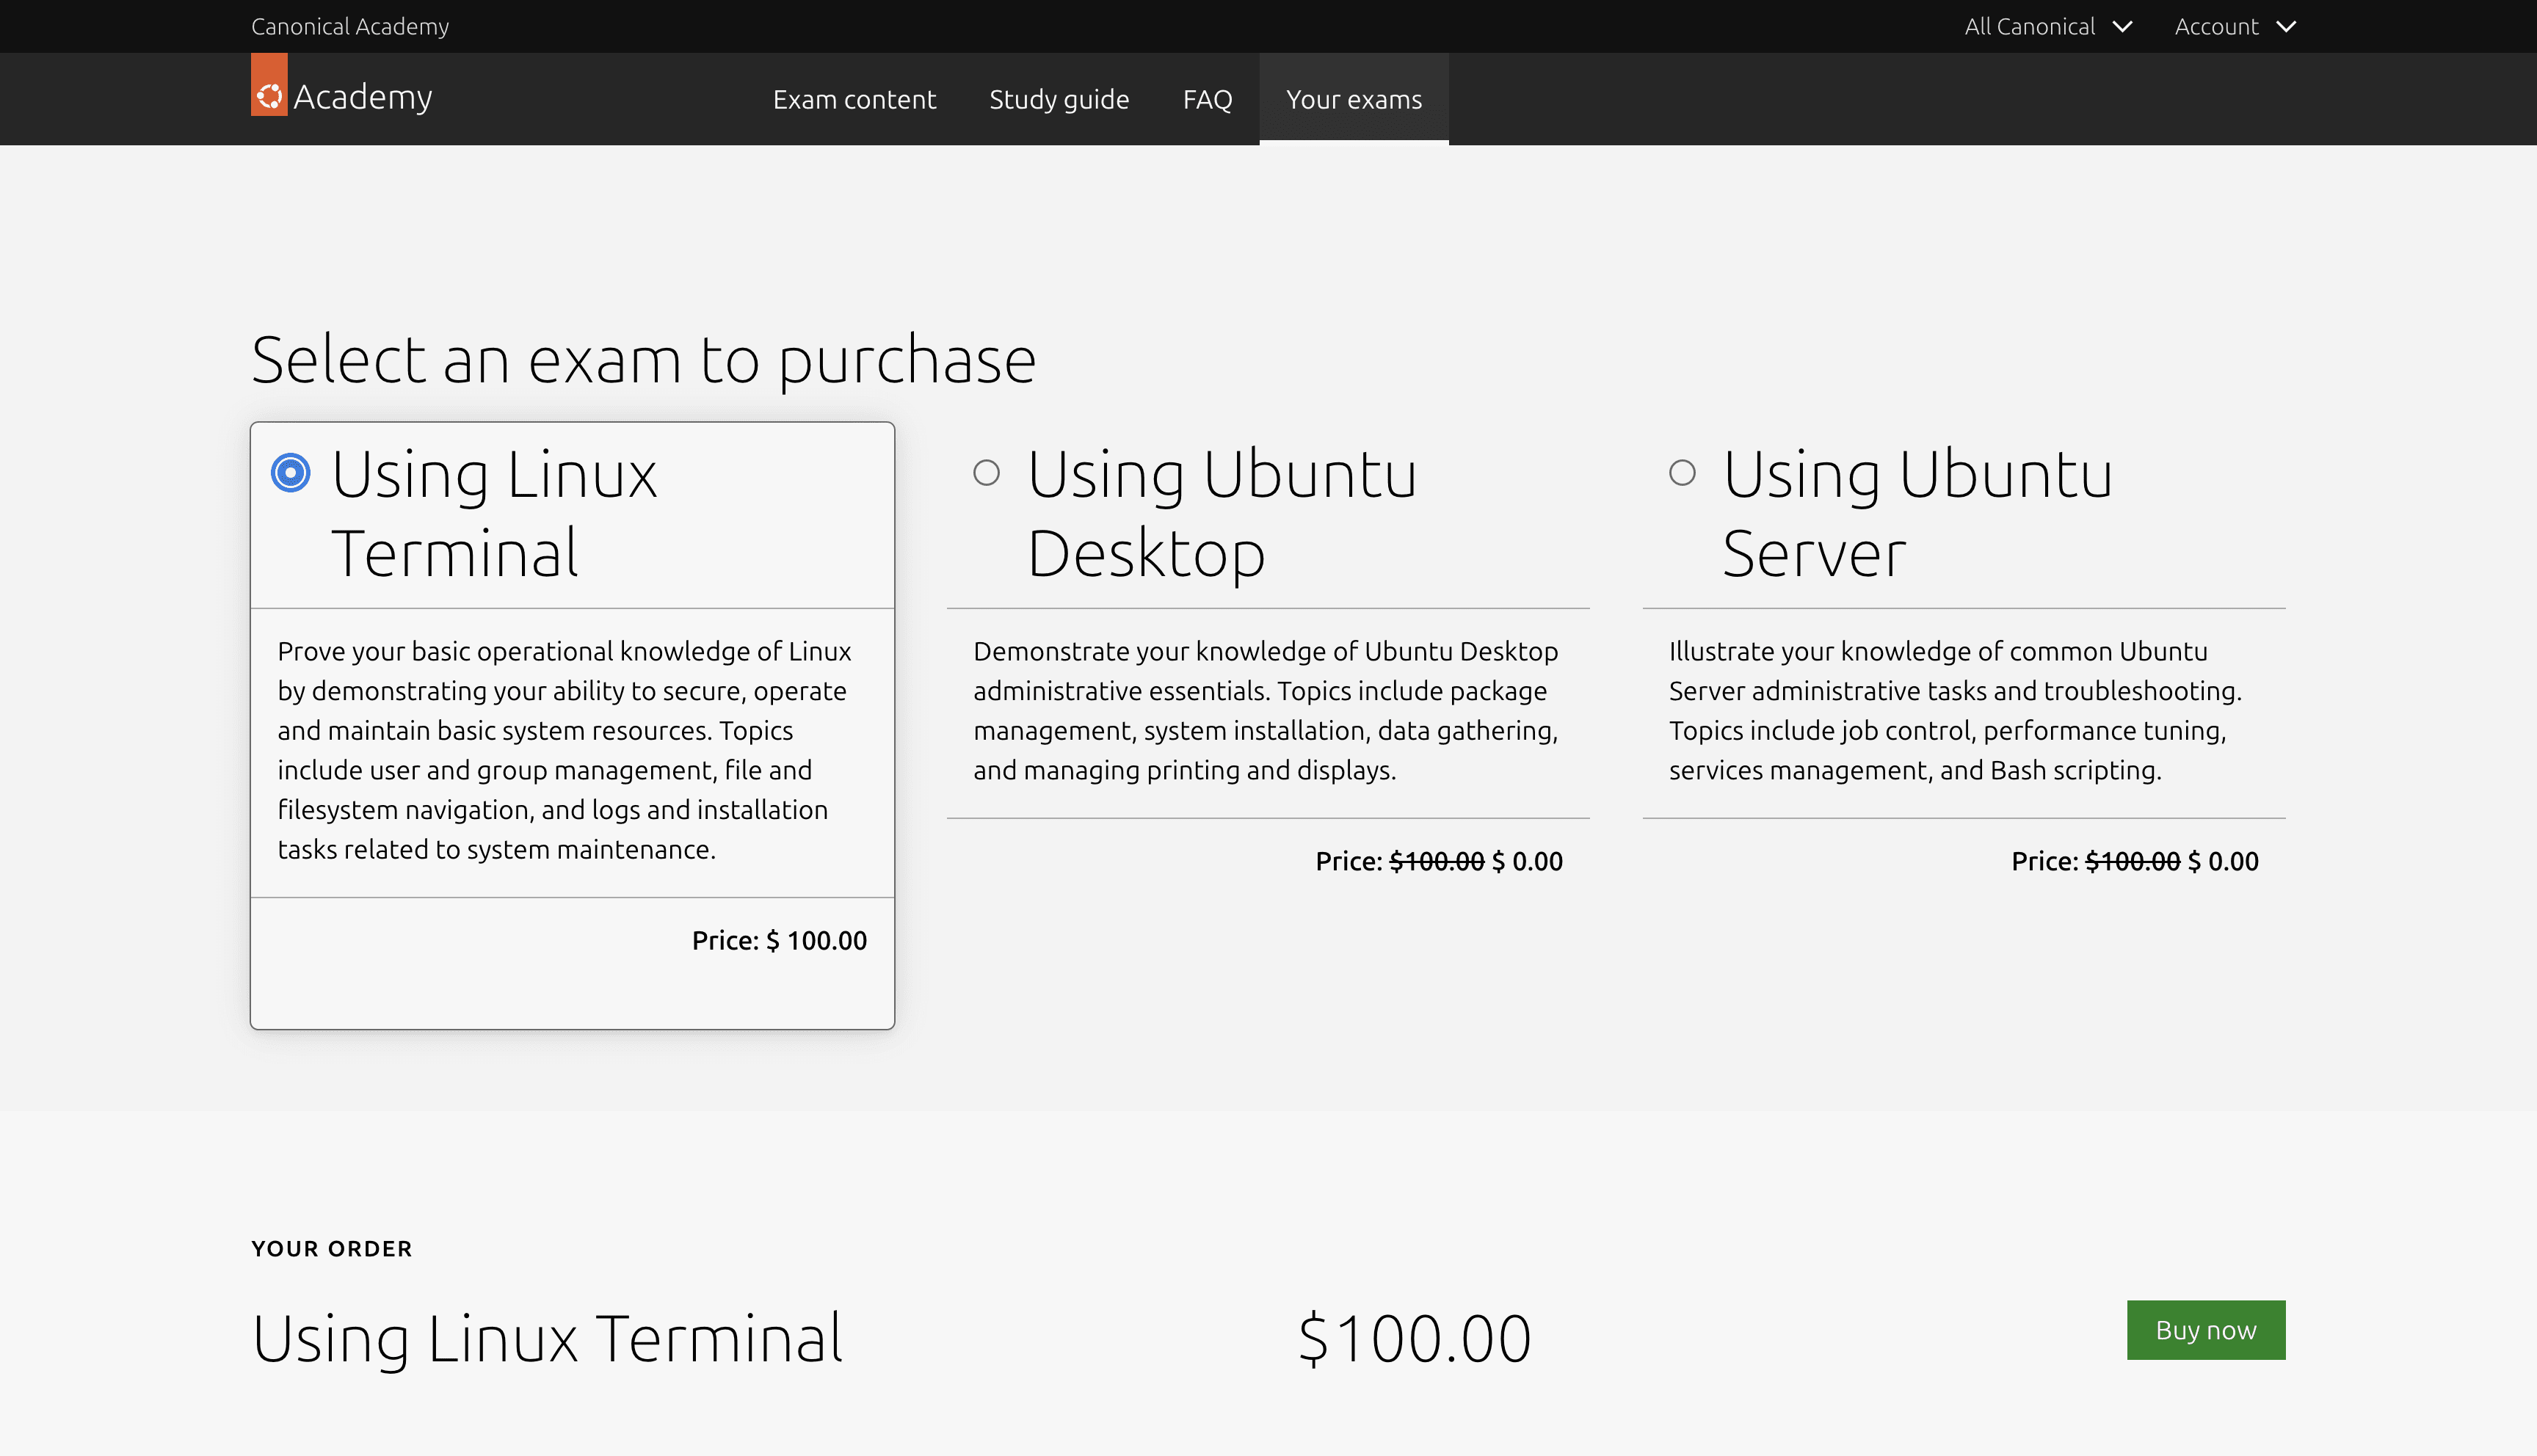Screen dimensions: 2537x1456
Task: Click the Linux Terminal exam description paragraph
Action: pos(565,750)
